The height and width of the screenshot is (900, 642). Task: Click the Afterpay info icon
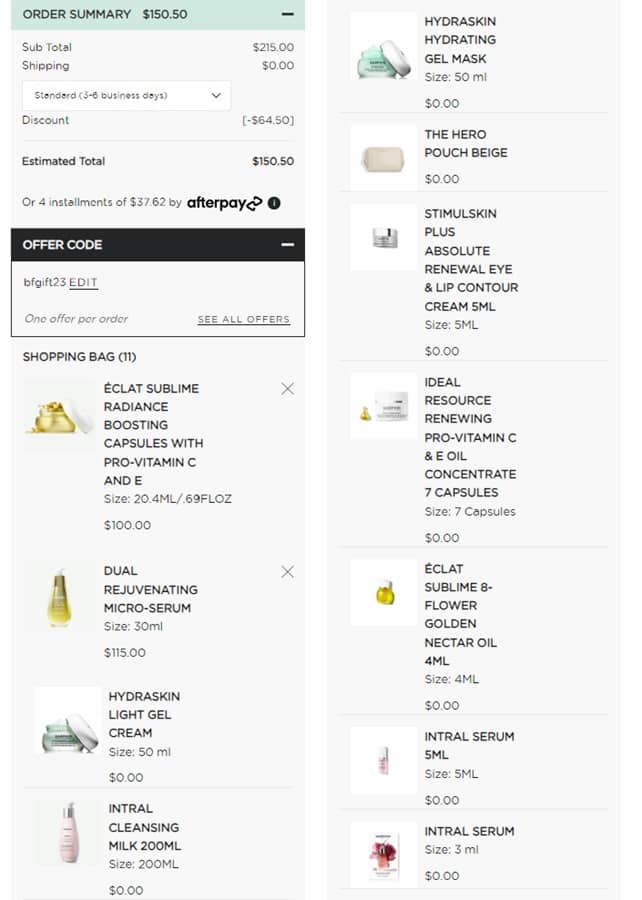274,203
